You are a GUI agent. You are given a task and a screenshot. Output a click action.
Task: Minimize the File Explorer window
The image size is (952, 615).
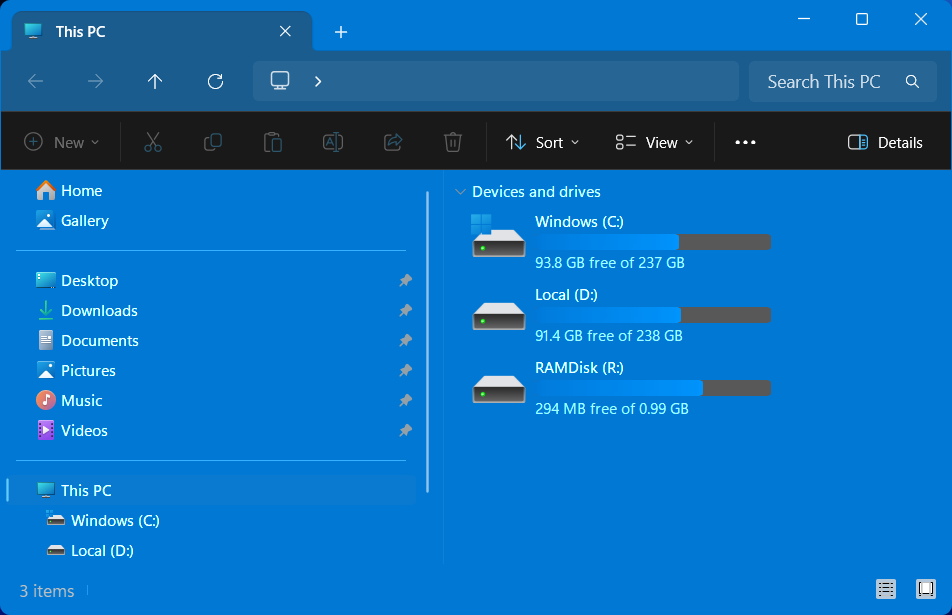click(x=804, y=19)
